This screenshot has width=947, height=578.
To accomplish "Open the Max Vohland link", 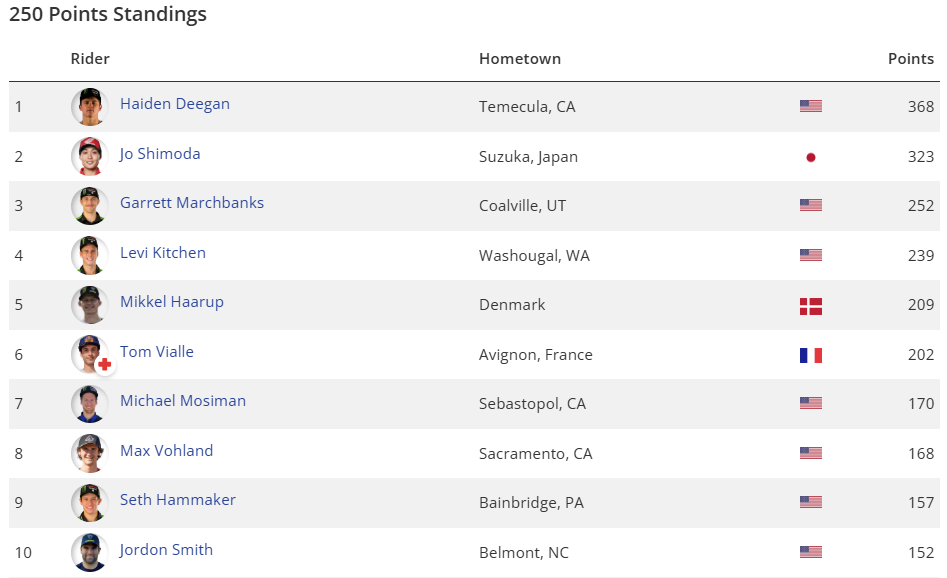I will click(x=167, y=451).
